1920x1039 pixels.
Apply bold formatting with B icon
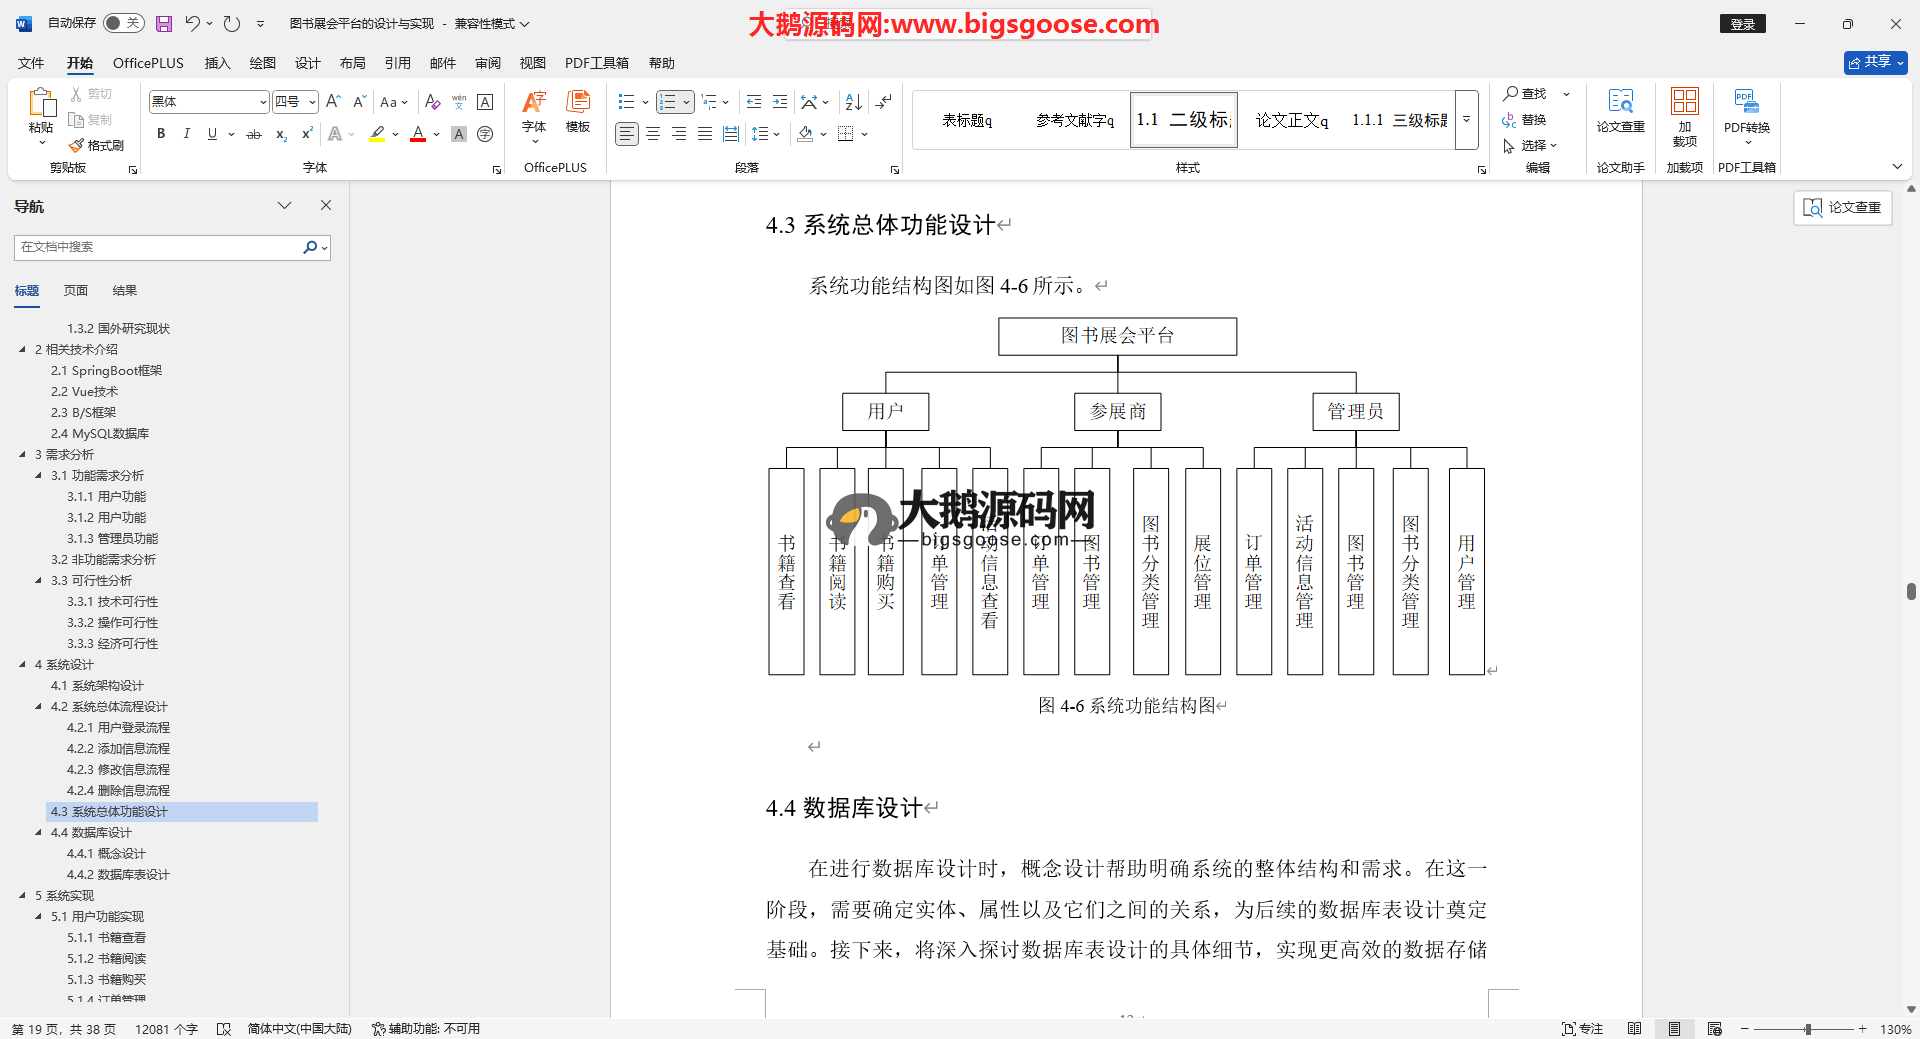coord(161,134)
